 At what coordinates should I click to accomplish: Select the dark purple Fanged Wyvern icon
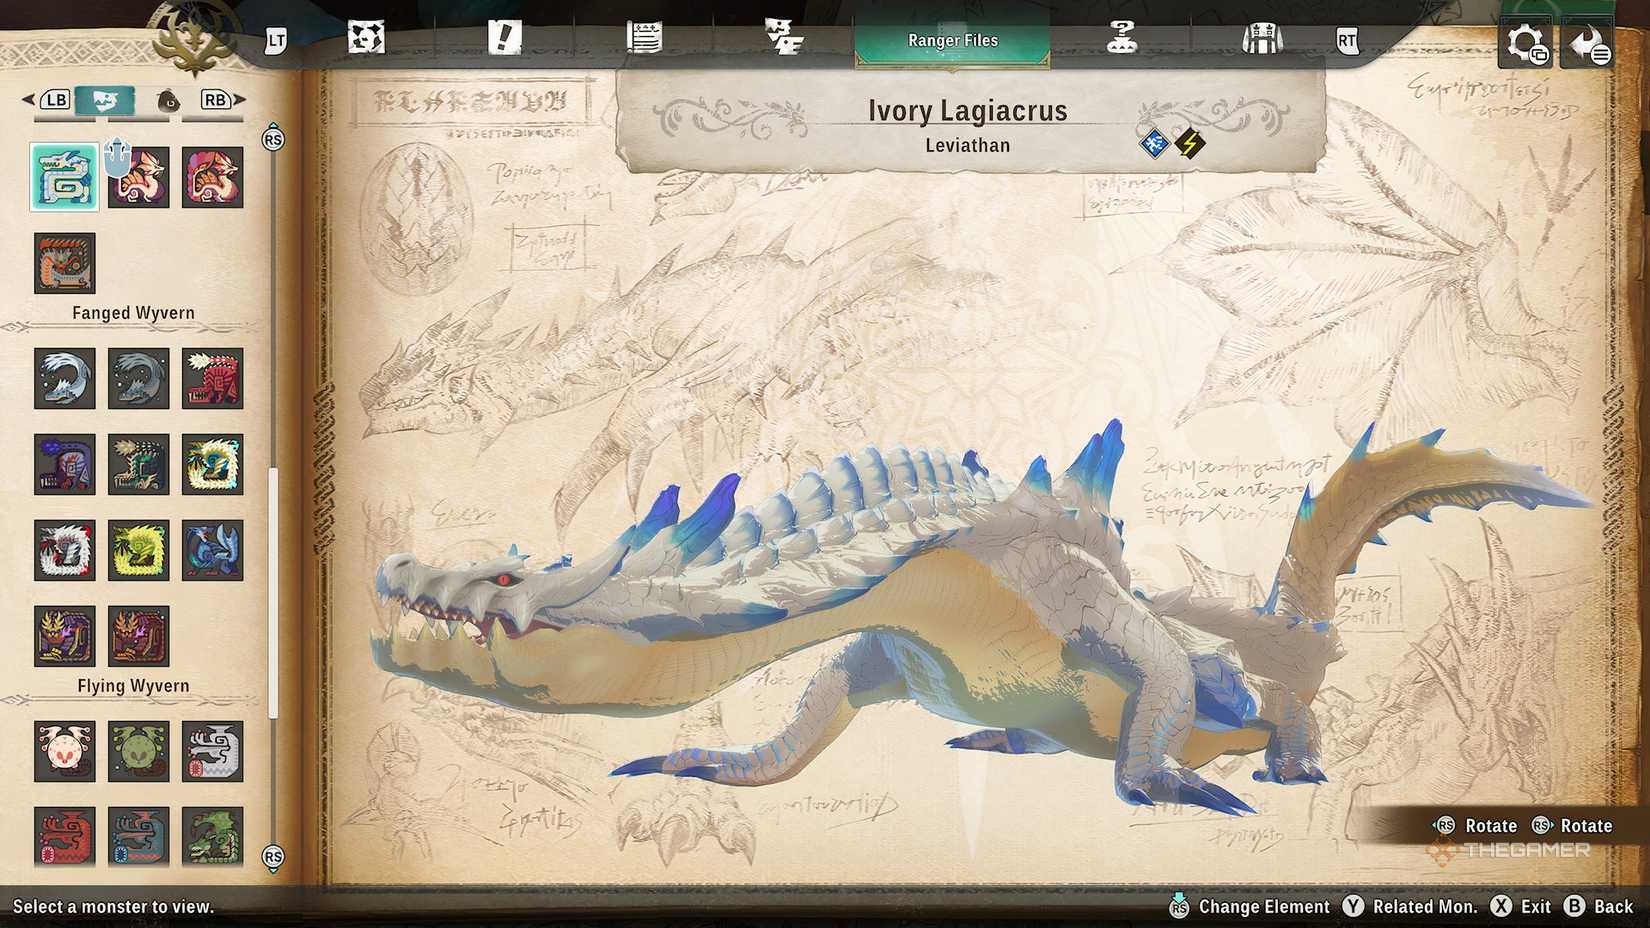point(65,464)
